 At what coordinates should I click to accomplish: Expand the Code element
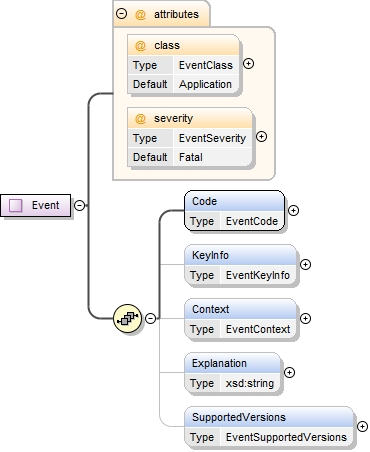coord(293,211)
